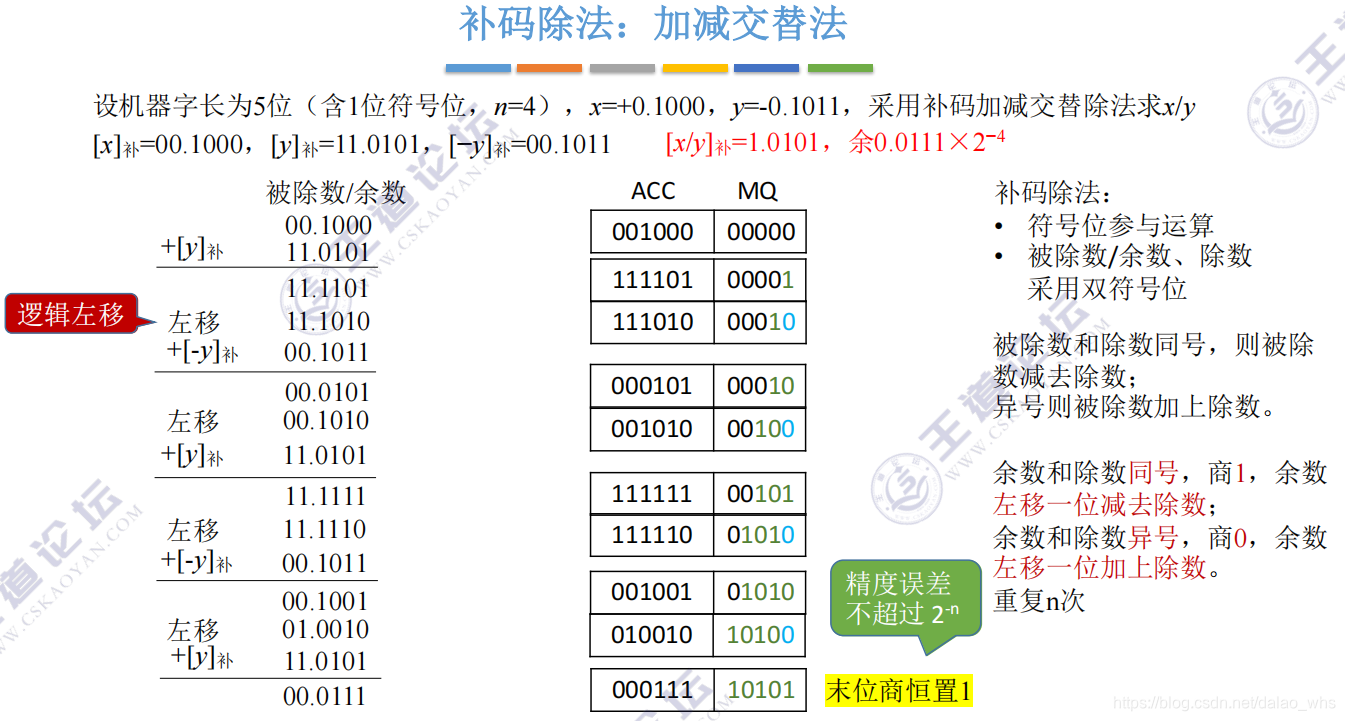This screenshot has width=1345, height=721.
Task: Click the slide title 补码除法：加减交替法
Action: coord(653,25)
